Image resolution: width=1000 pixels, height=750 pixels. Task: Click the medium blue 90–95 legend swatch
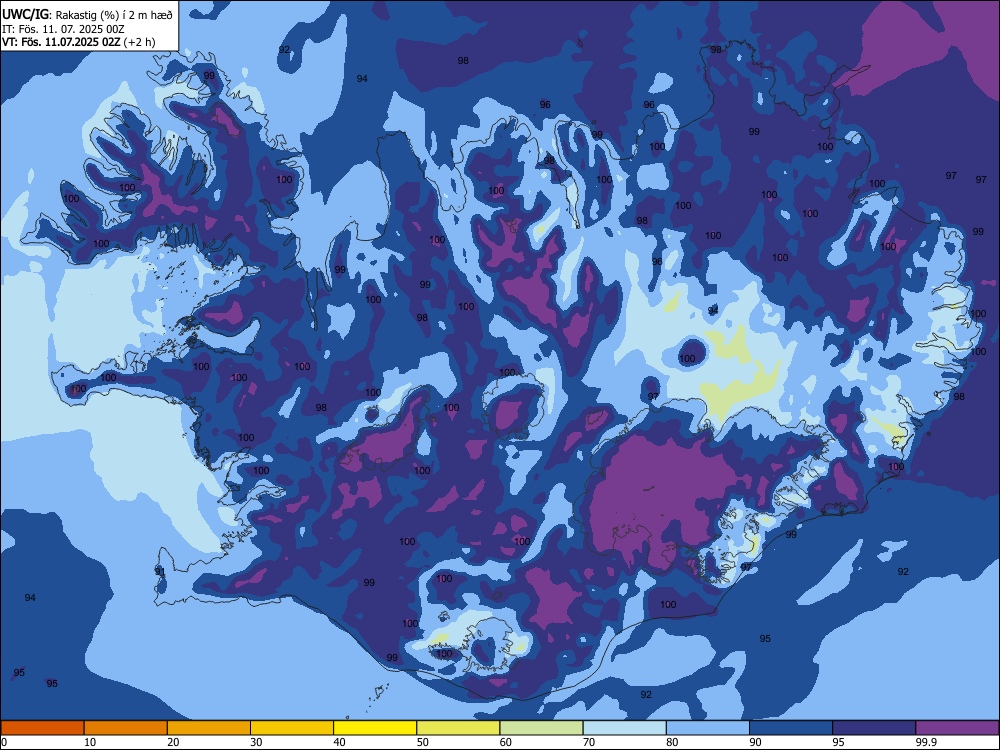point(791,728)
